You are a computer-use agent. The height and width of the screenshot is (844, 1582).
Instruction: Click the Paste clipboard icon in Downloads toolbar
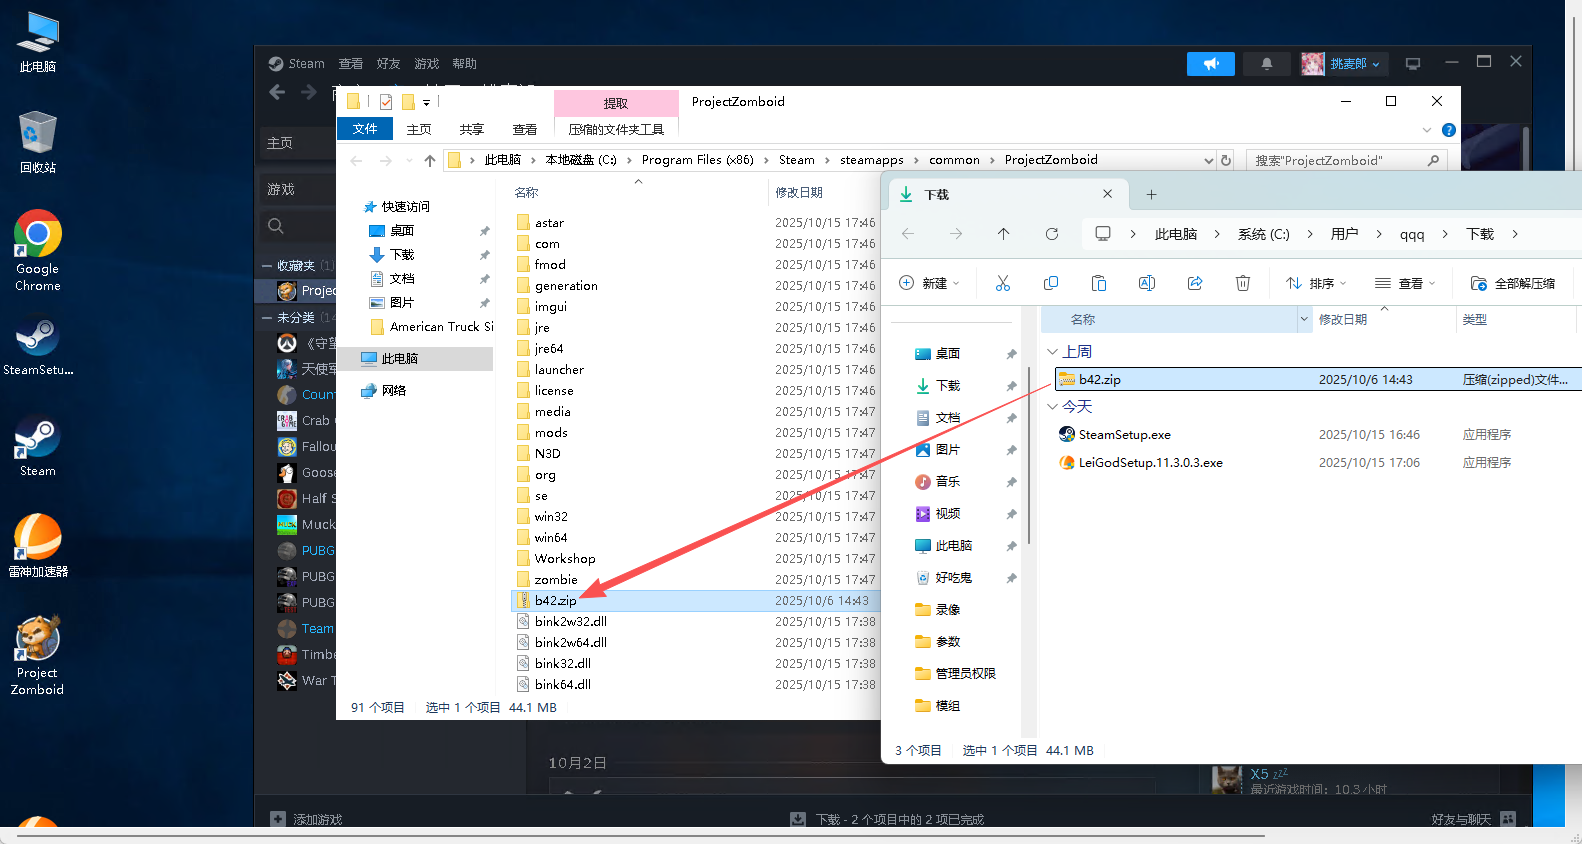(1098, 283)
